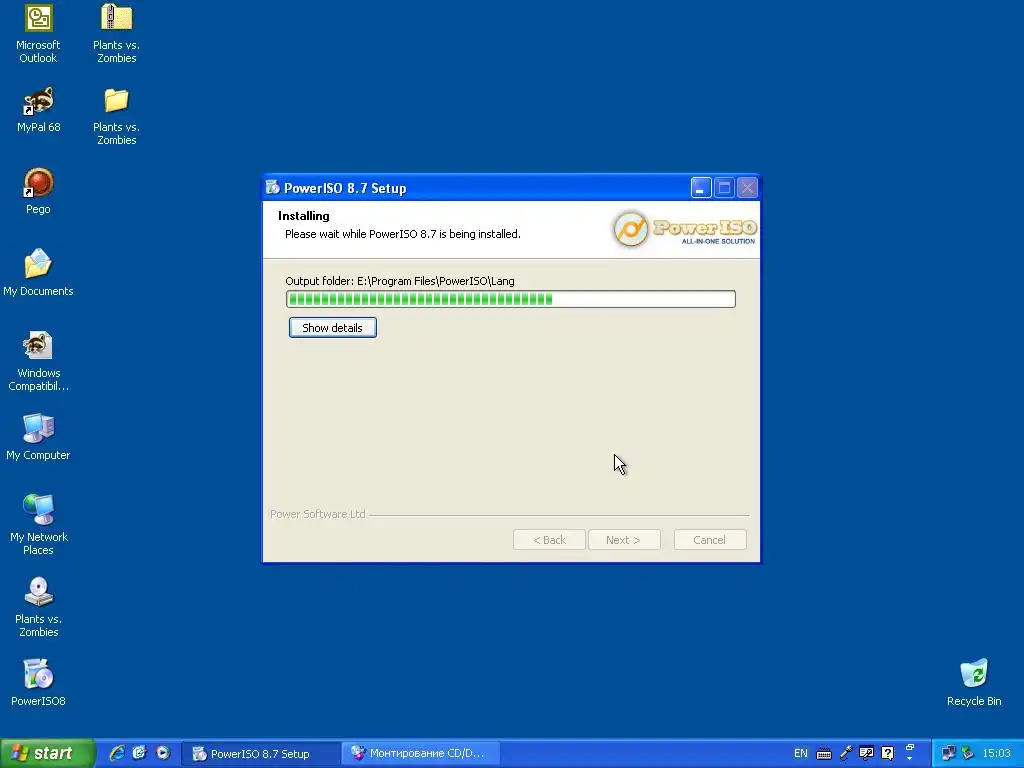This screenshot has width=1024, height=768.
Task: Click the setup icon in the title bar
Action: pyautogui.click(x=273, y=188)
